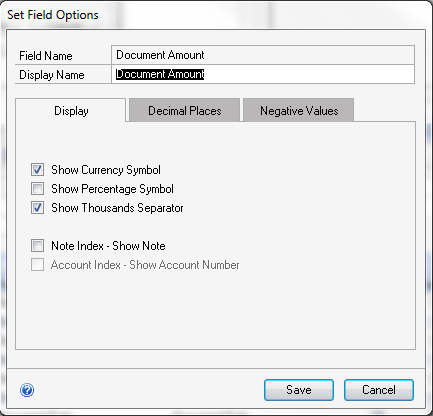The image size is (433, 416).
Task: Cancel the Set Field Options dialog
Action: click(x=379, y=390)
